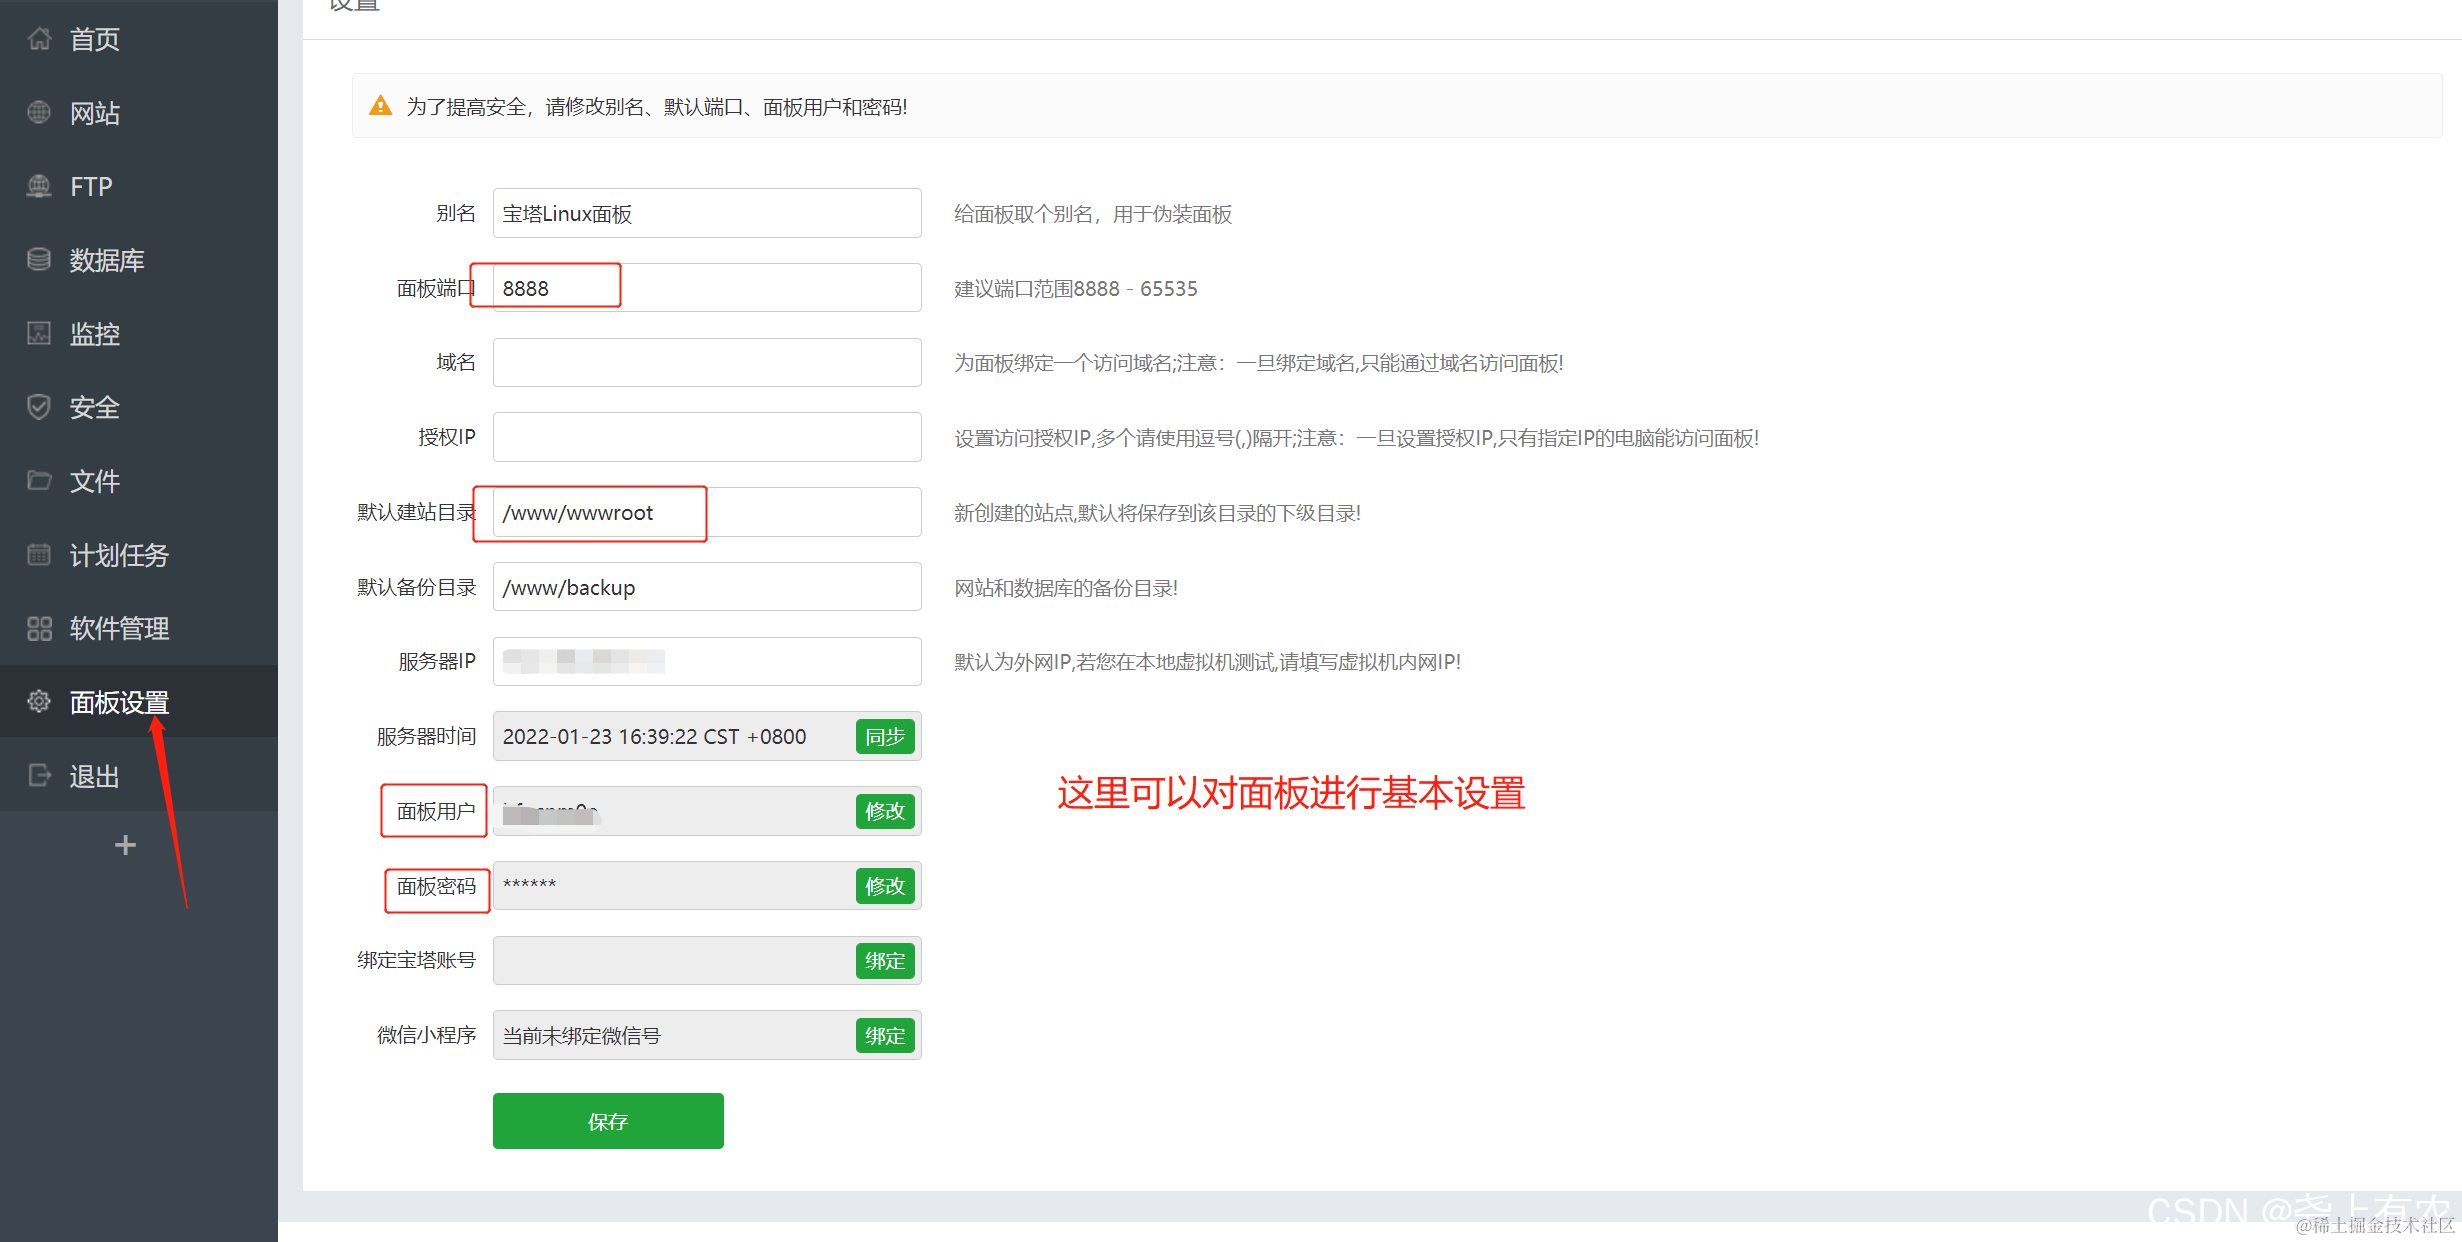
Task: Click the 软件管理 grid icon
Action: pyautogui.click(x=39, y=628)
